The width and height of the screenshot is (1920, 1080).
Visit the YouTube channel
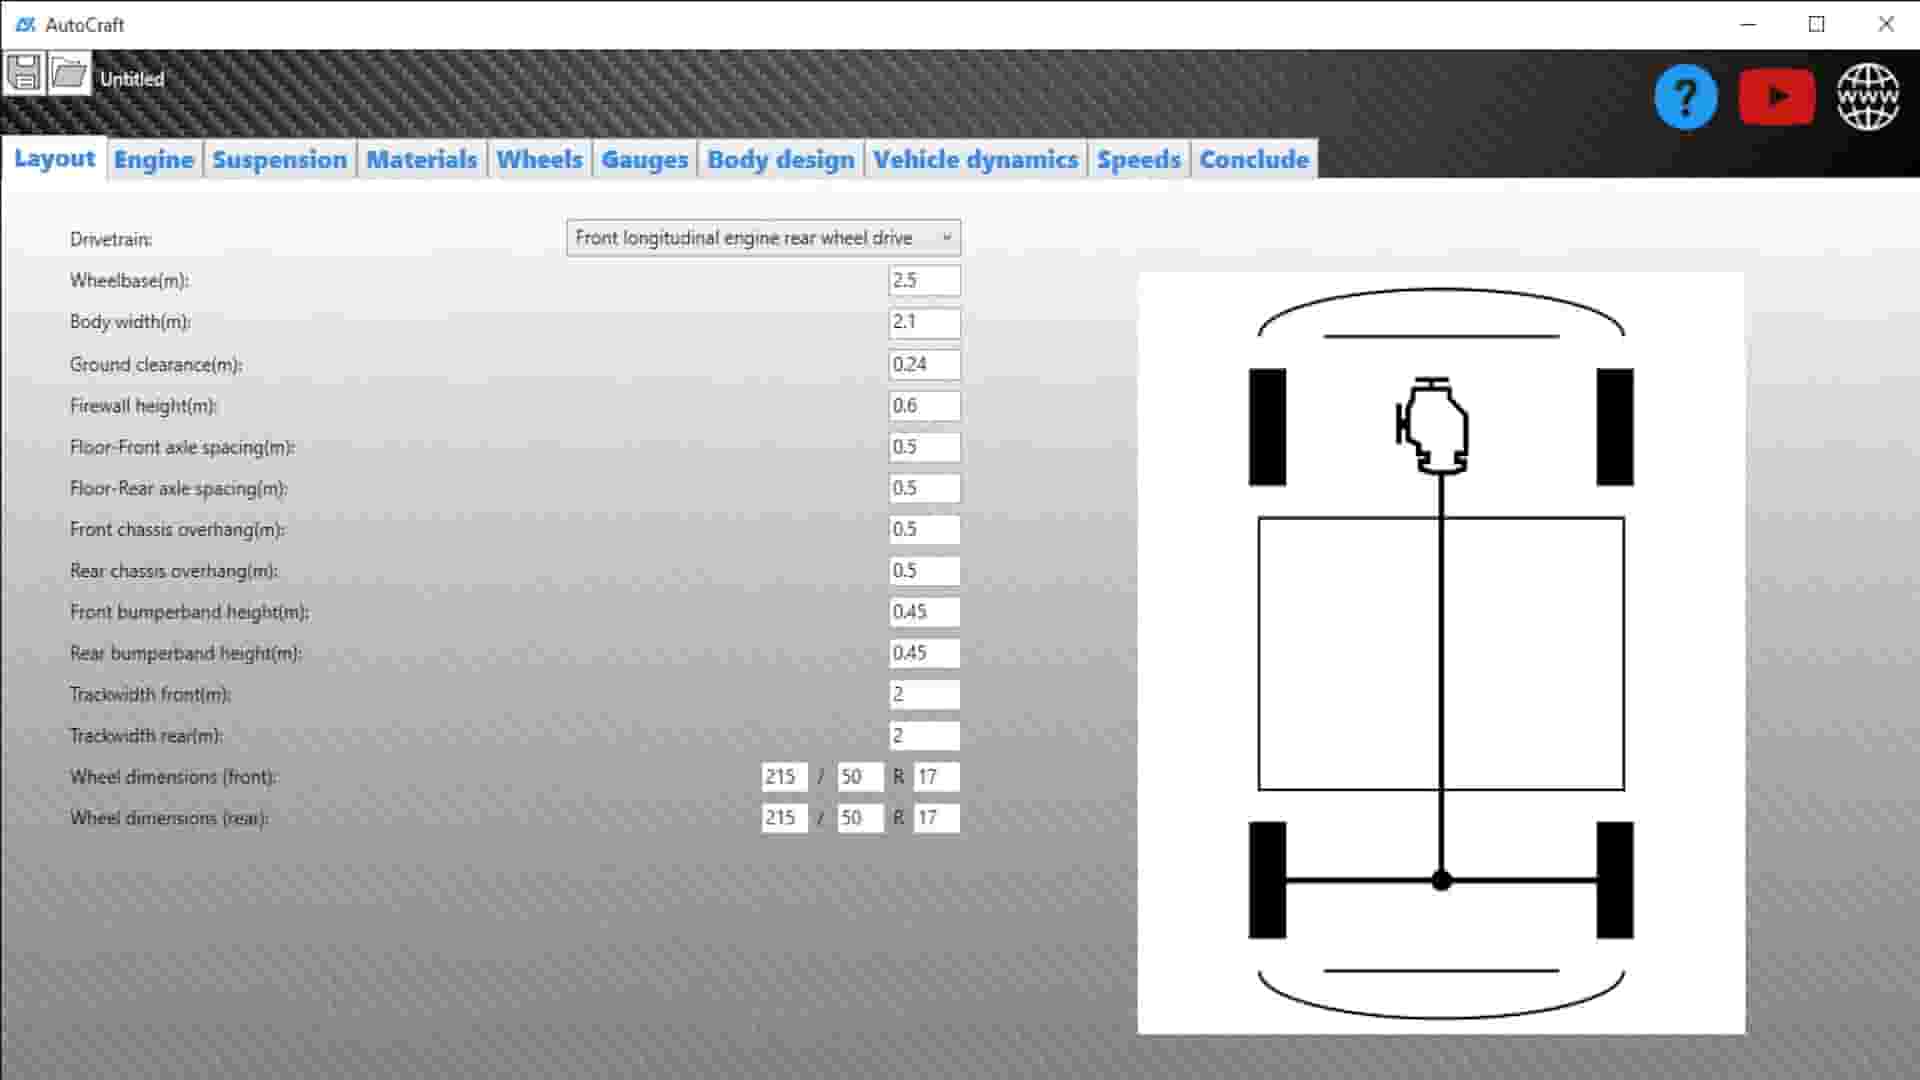(x=1777, y=96)
